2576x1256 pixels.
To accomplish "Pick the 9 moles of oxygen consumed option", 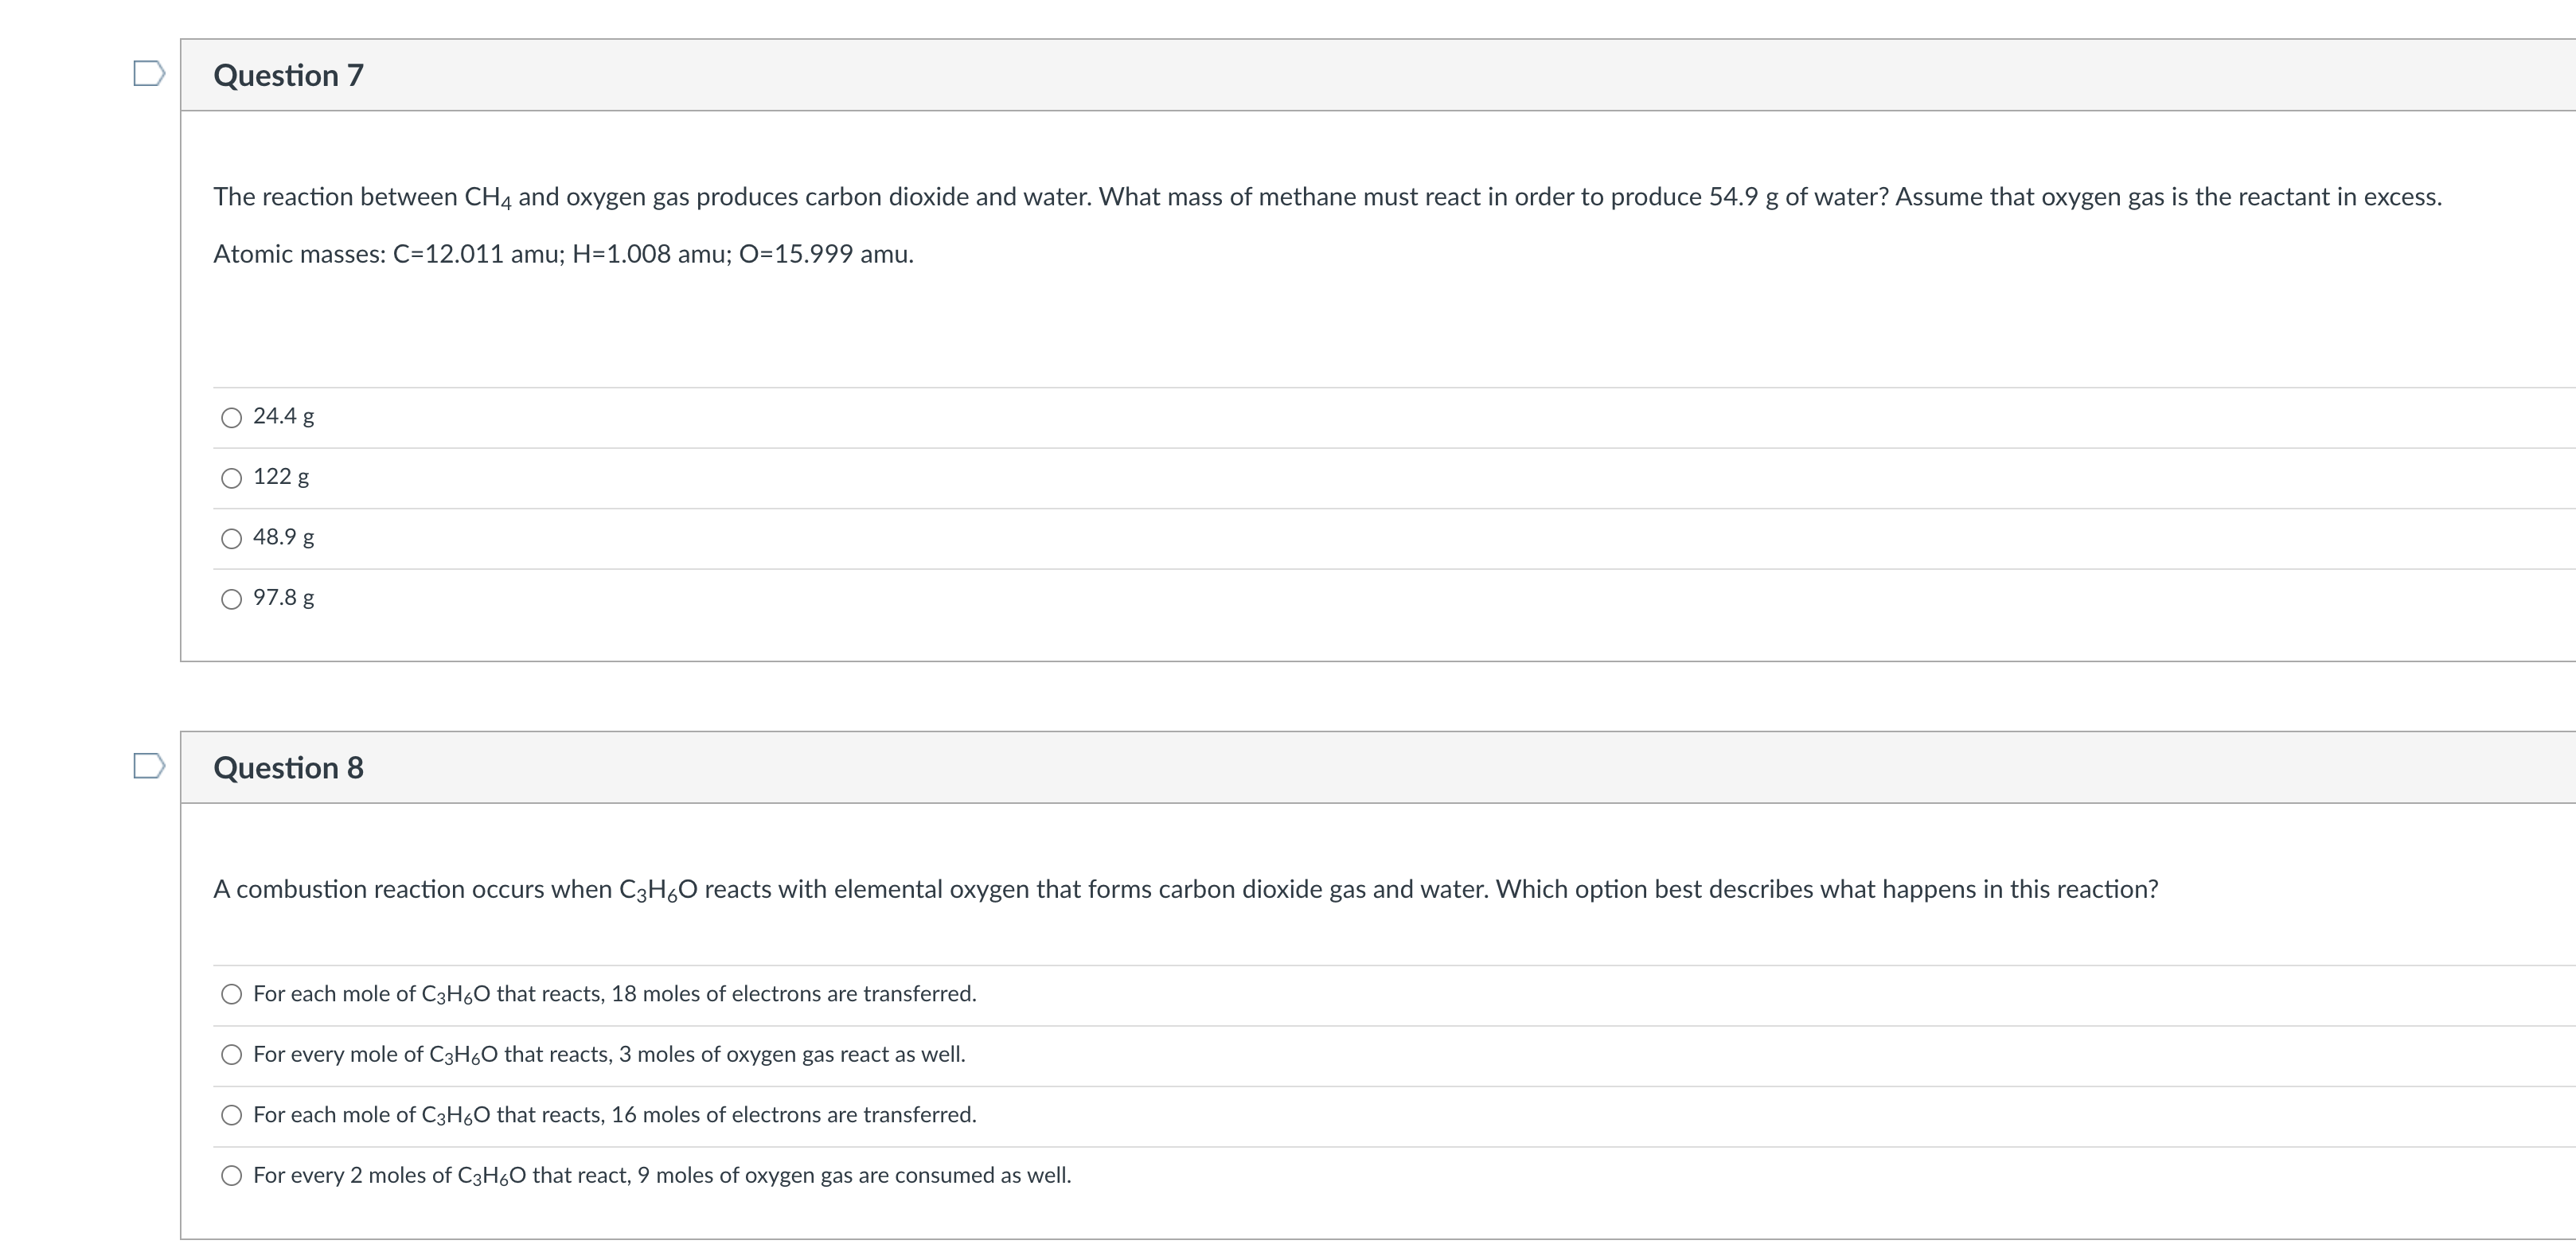I will click(231, 1176).
